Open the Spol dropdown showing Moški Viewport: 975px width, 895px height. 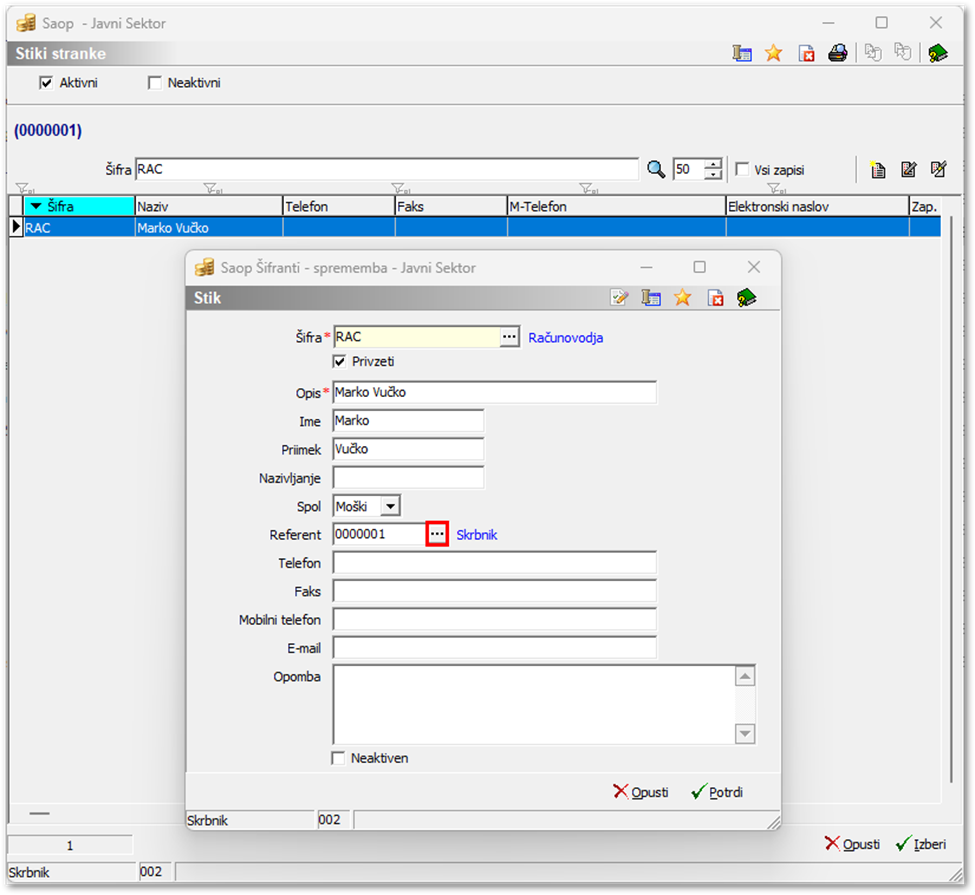click(390, 506)
